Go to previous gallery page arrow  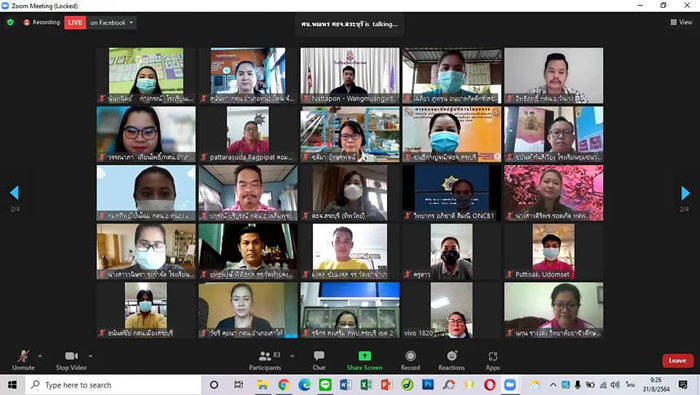14,193
